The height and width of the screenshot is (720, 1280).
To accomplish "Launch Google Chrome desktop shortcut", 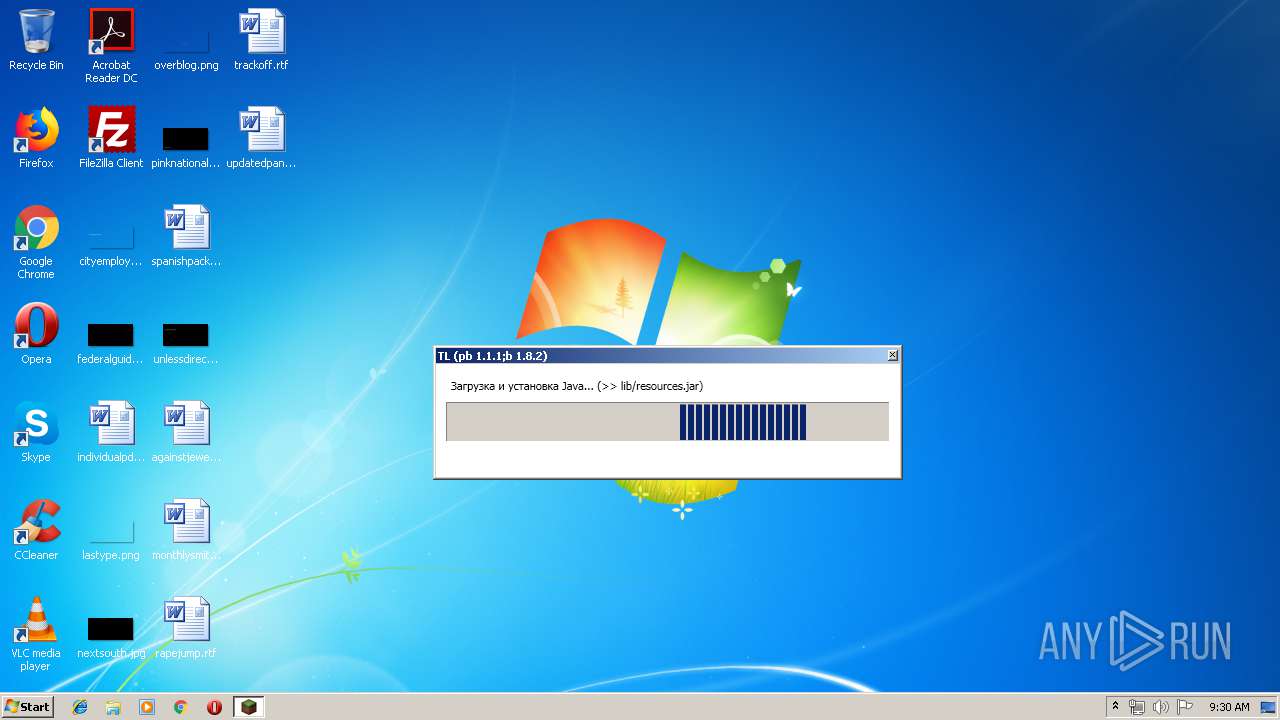I will [36, 242].
